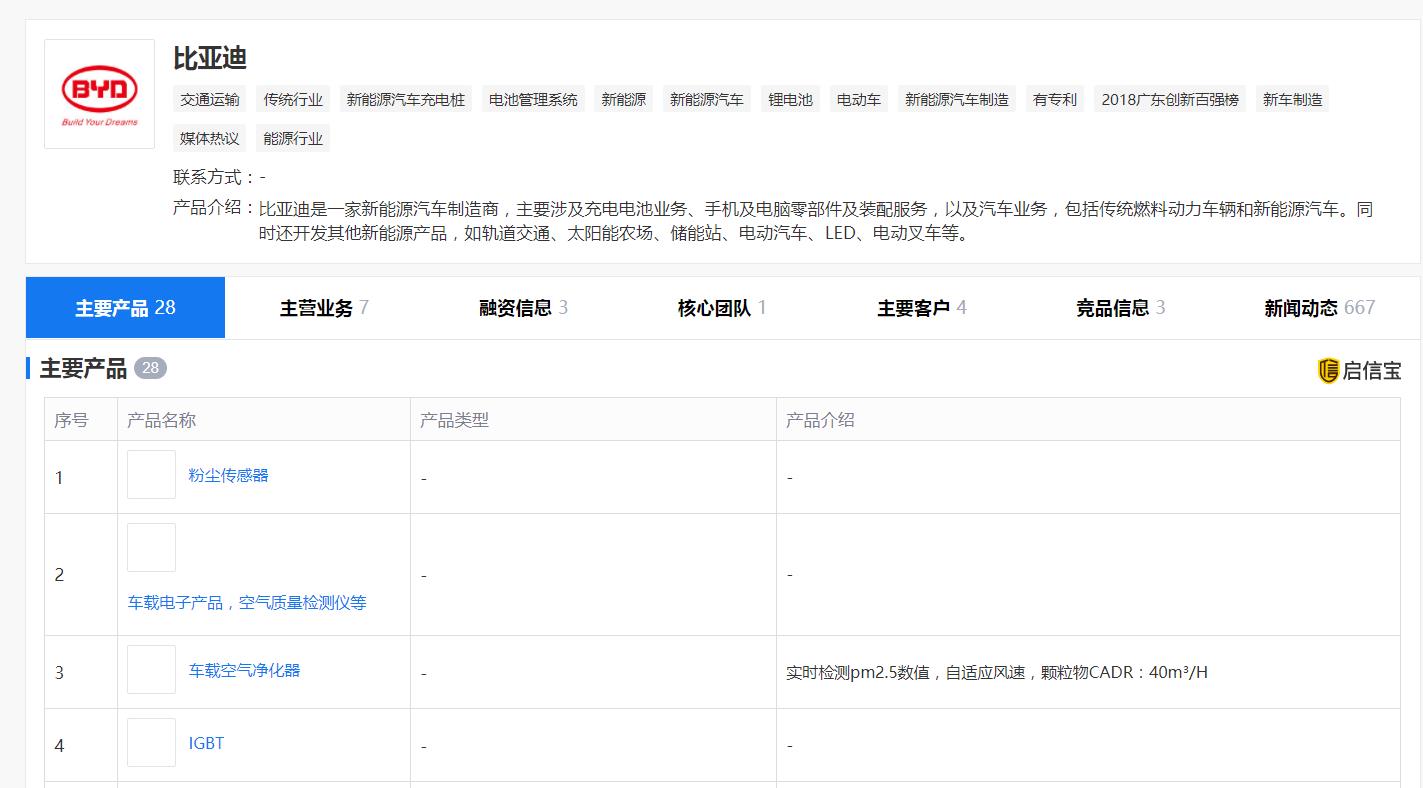Open the 车载空气净化器 product thumbnail

pyautogui.click(x=151, y=670)
